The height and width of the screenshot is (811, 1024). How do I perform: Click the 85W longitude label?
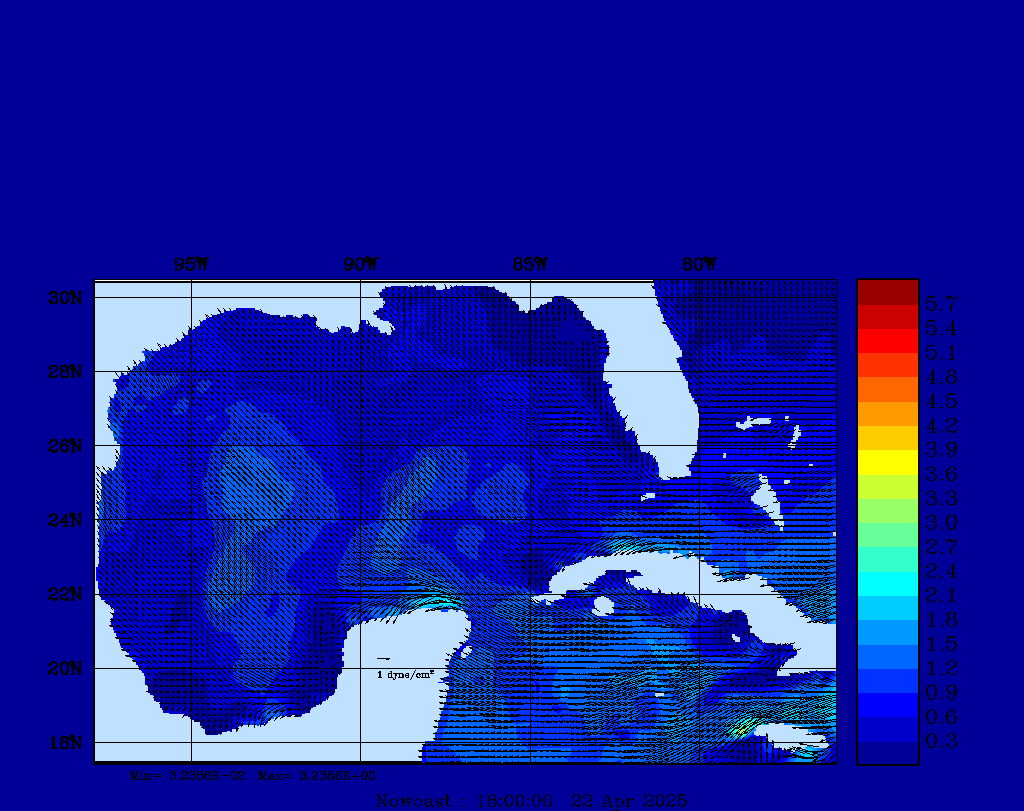coord(530,265)
